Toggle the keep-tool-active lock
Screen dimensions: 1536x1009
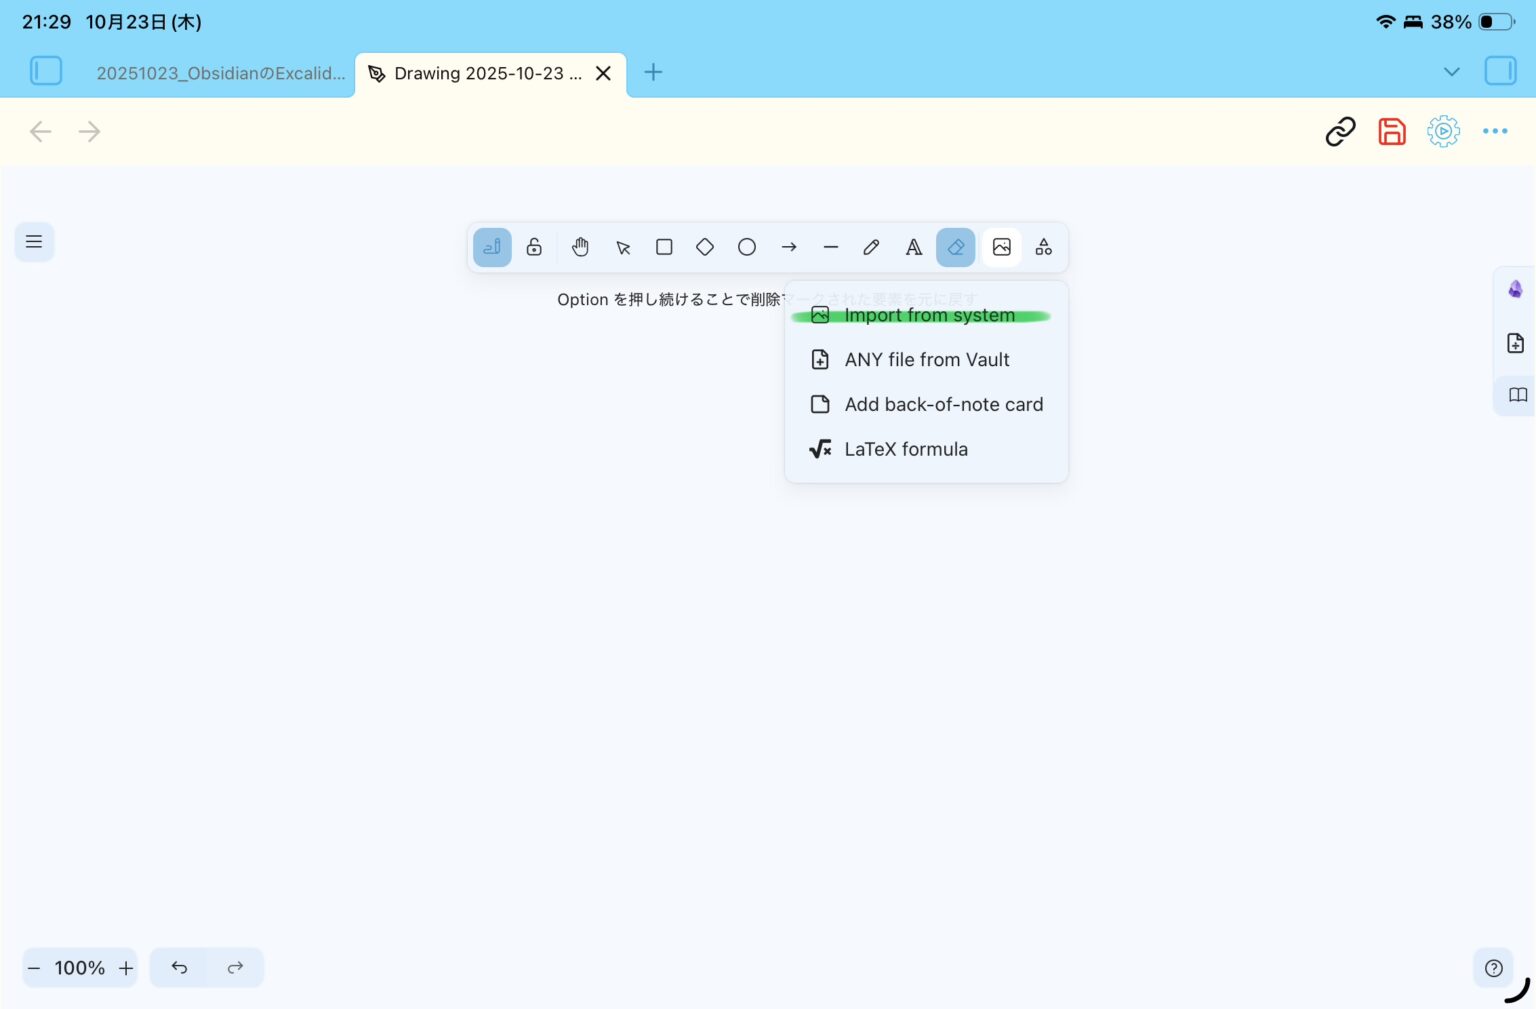coord(534,247)
